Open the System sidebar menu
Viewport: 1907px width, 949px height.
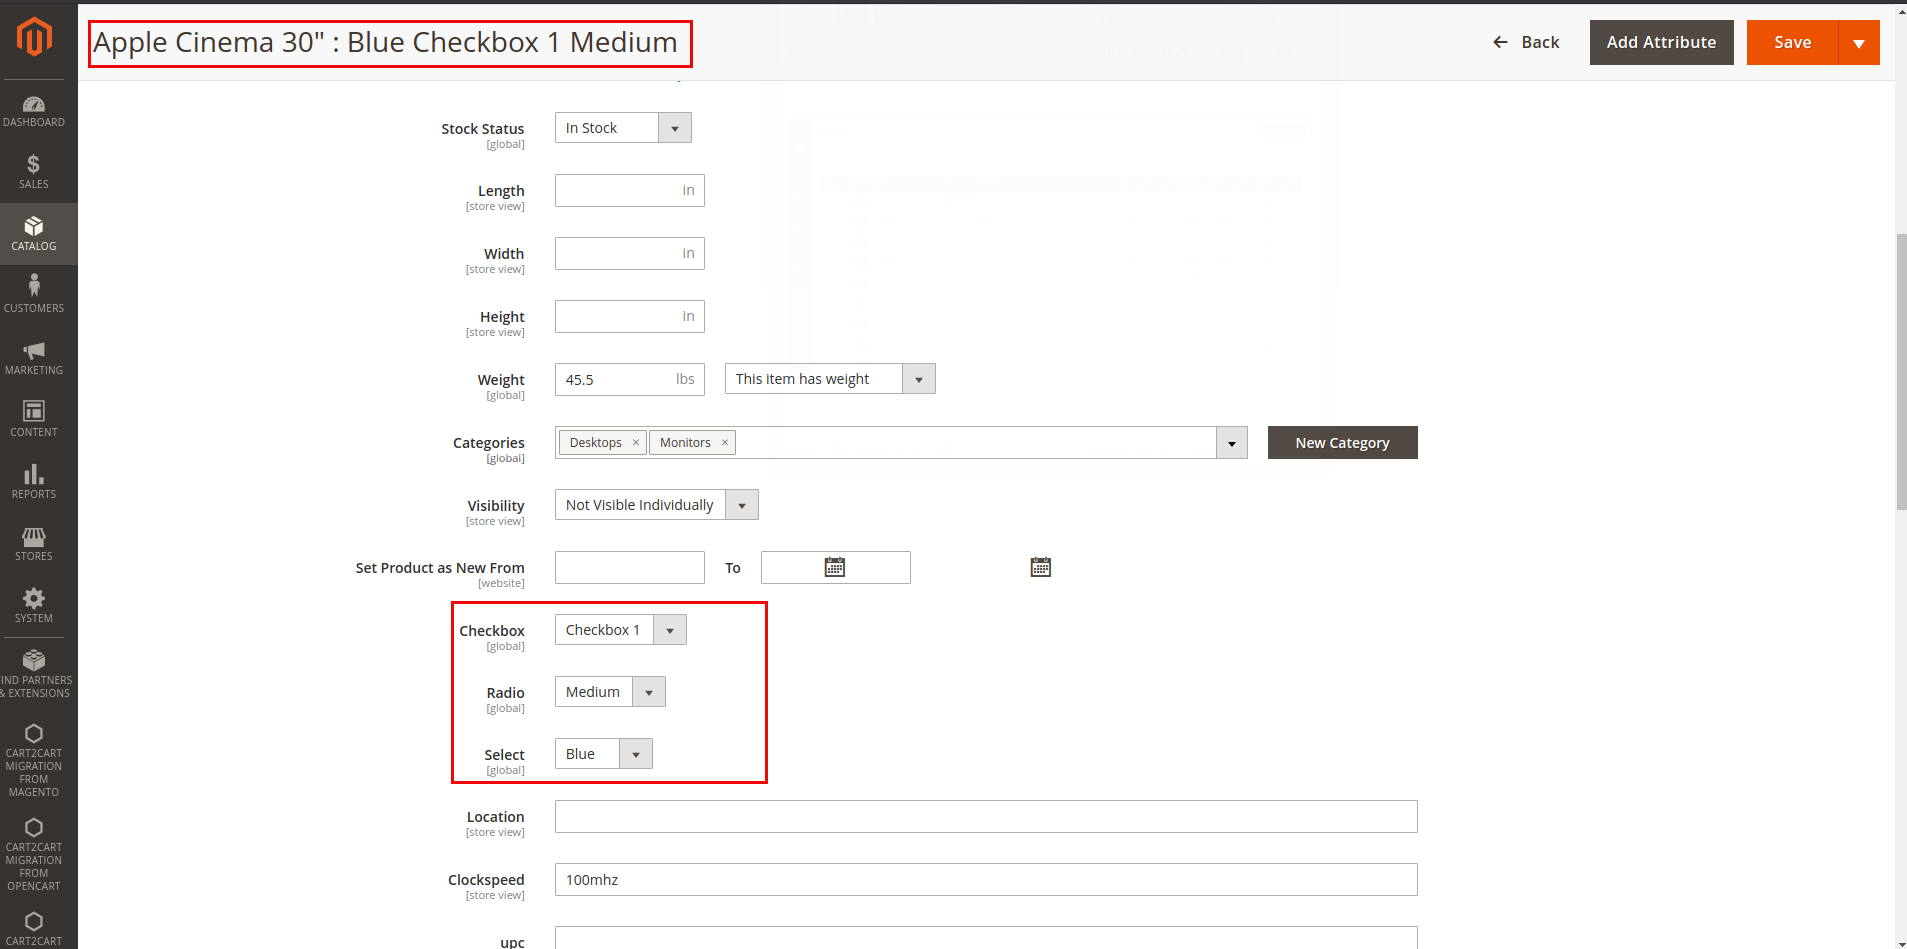tap(34, 606)
